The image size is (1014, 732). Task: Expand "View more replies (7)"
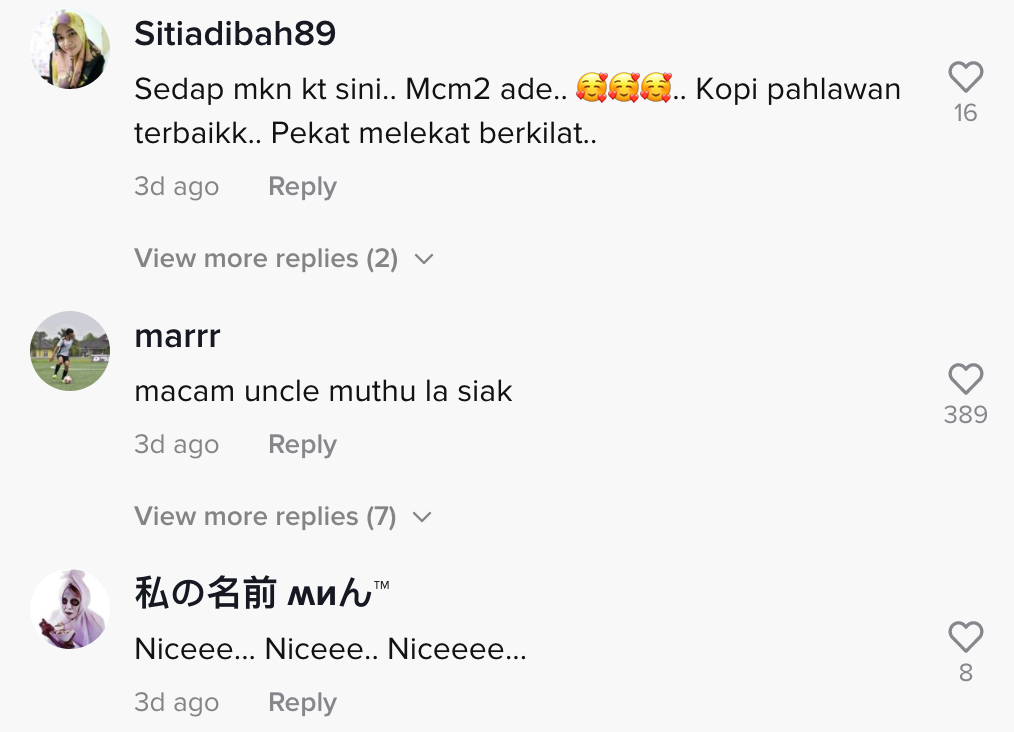[266, 517]
